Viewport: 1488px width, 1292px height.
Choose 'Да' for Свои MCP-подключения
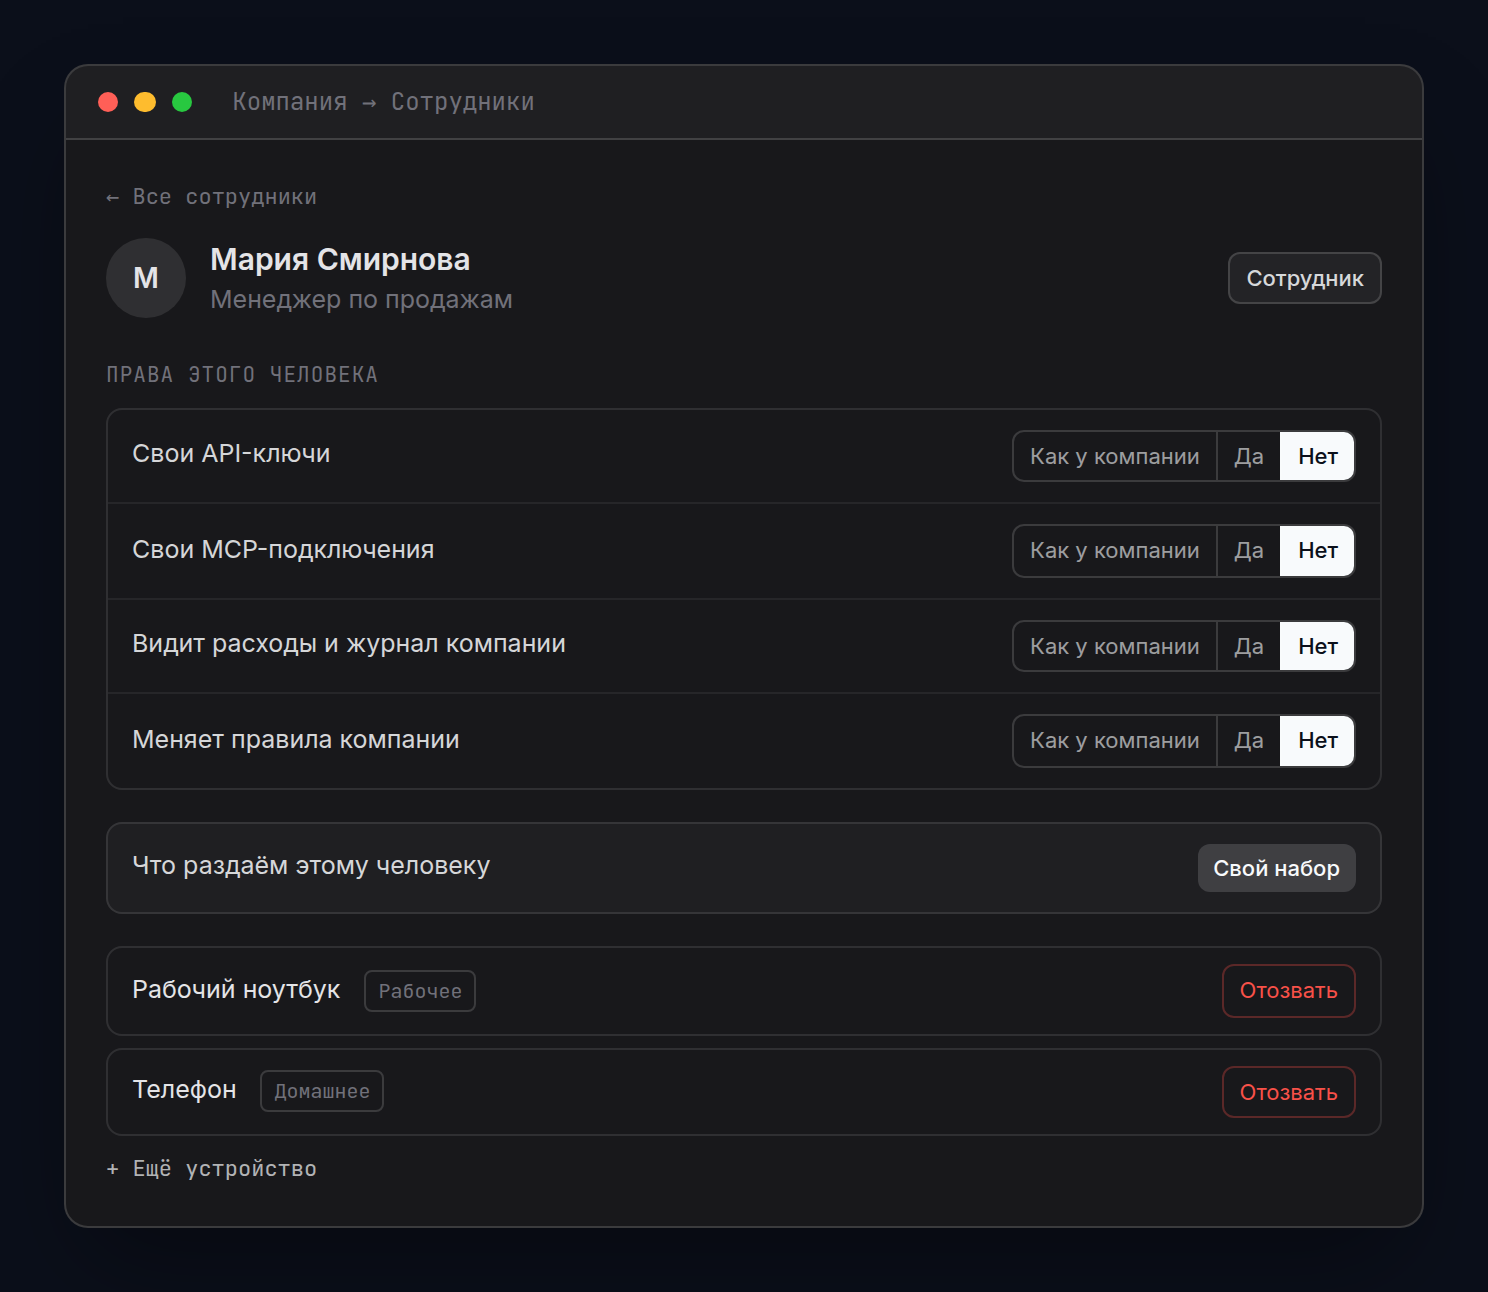[1248, 551]
